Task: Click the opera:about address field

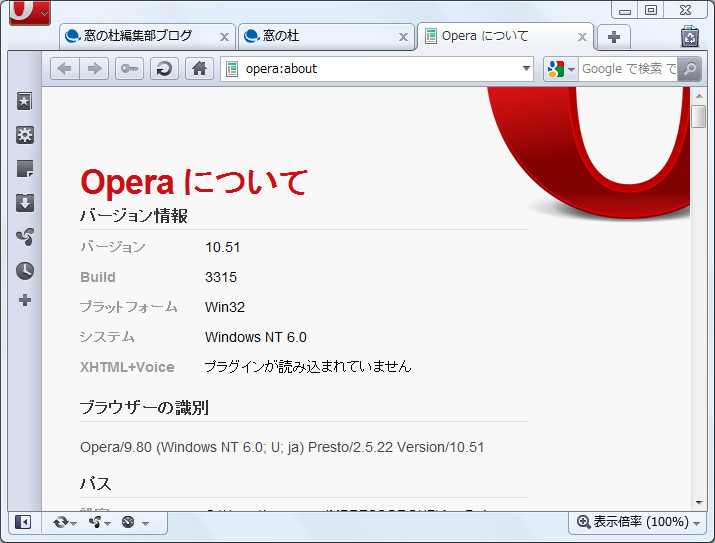Action: [x=377, y=69]
